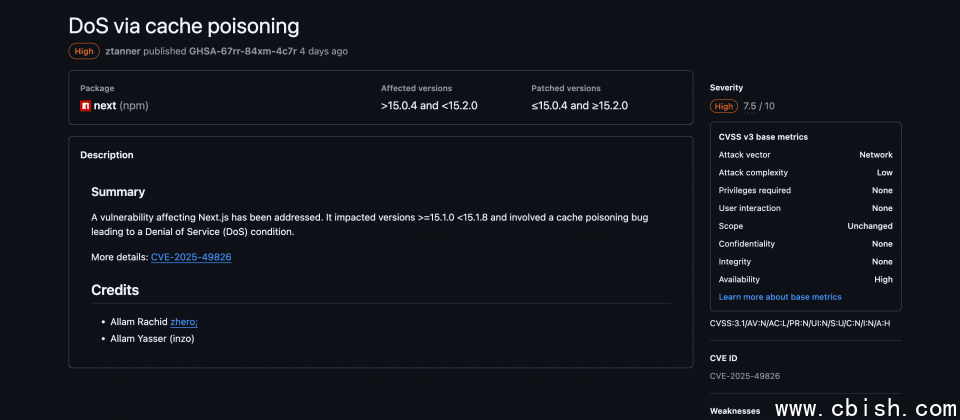This screenshot has height=420, width=960.
Task: Click the 7.5 / 10 severity score
Action: pos(759,106)
